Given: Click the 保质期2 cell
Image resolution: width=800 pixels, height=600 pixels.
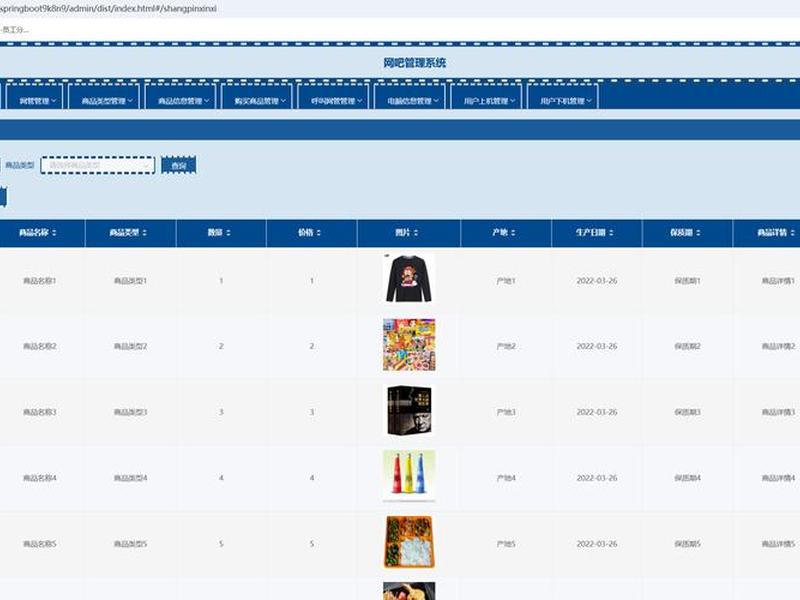Looking at the screenshot, I should point(687,346).
